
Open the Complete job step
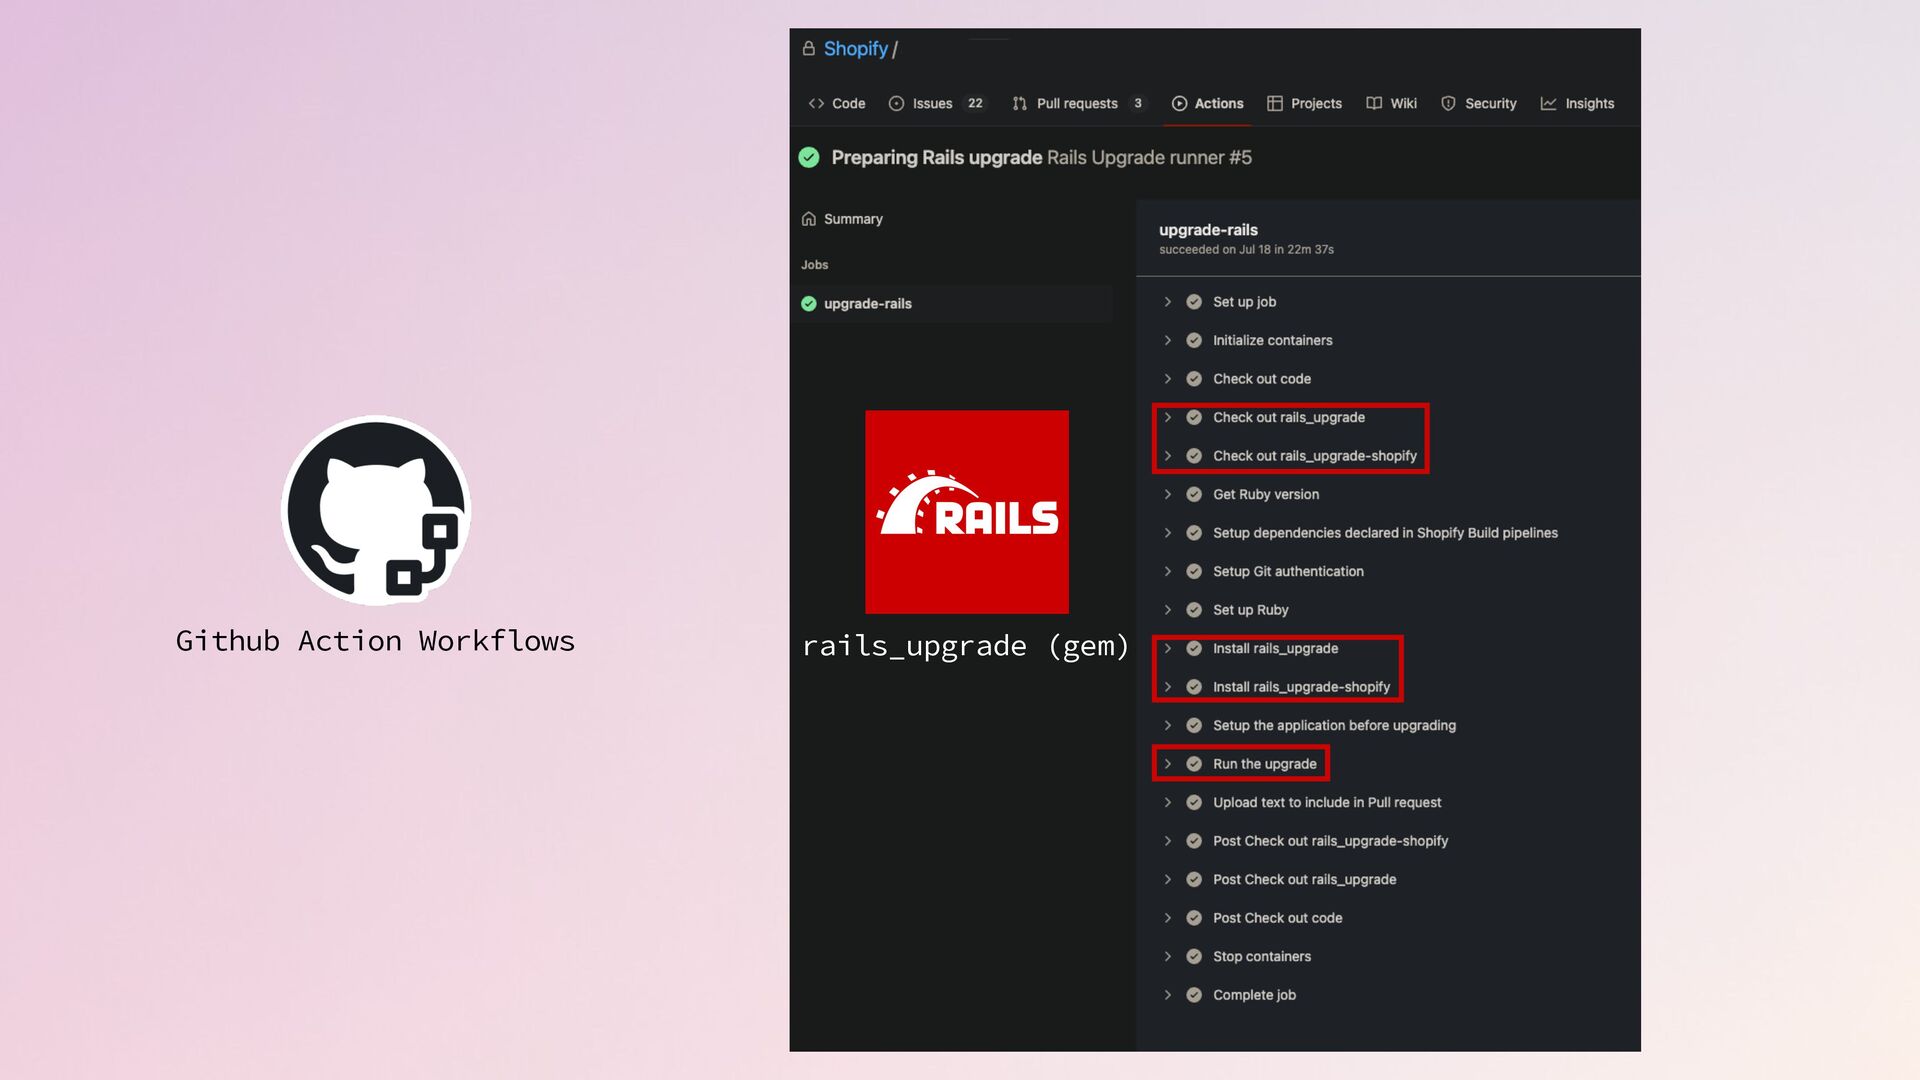point(1253,995)
